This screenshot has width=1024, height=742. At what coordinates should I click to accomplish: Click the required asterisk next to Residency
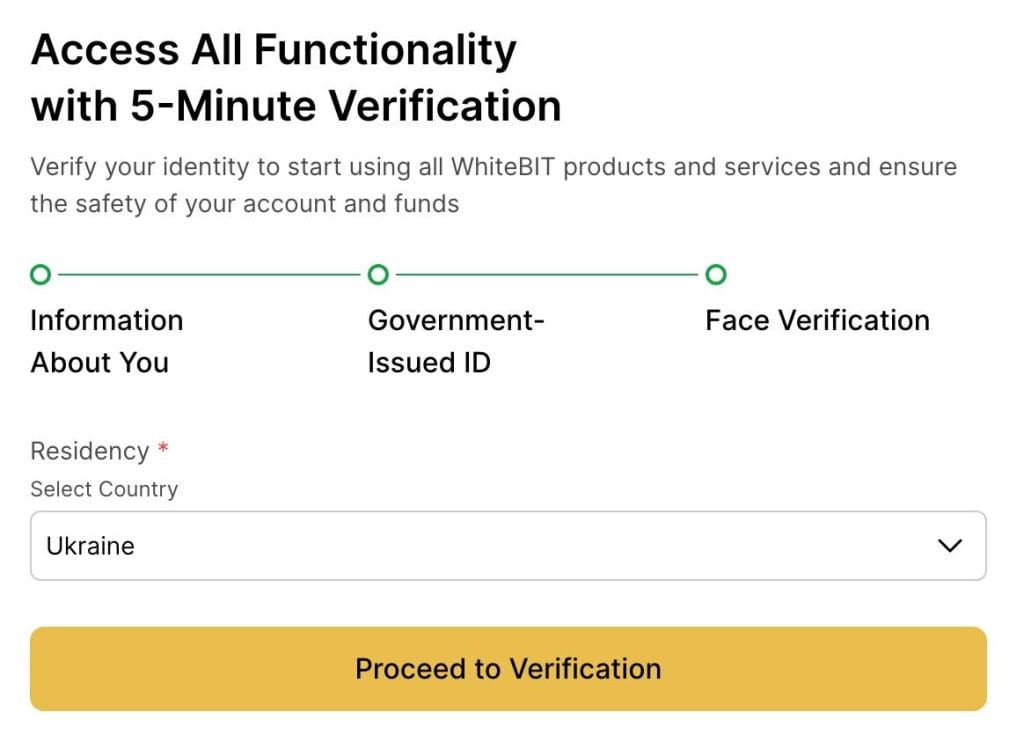coord(162,448)
